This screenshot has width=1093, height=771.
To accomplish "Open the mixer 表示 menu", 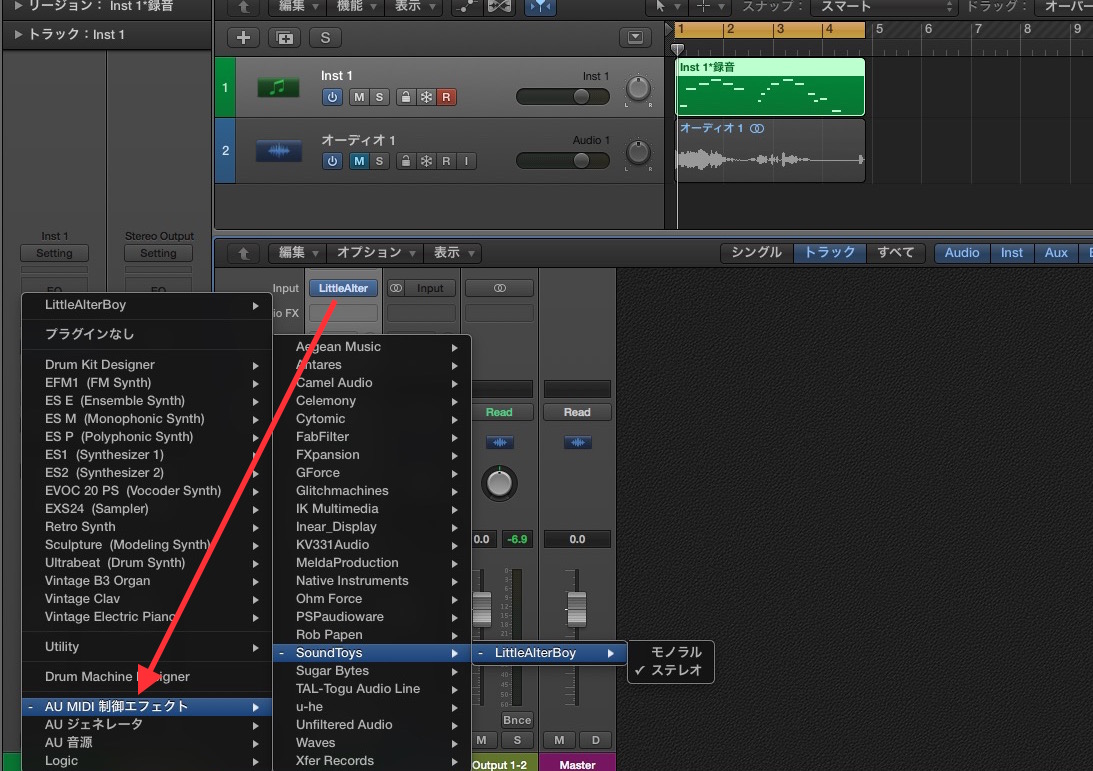I will (454, 252).
